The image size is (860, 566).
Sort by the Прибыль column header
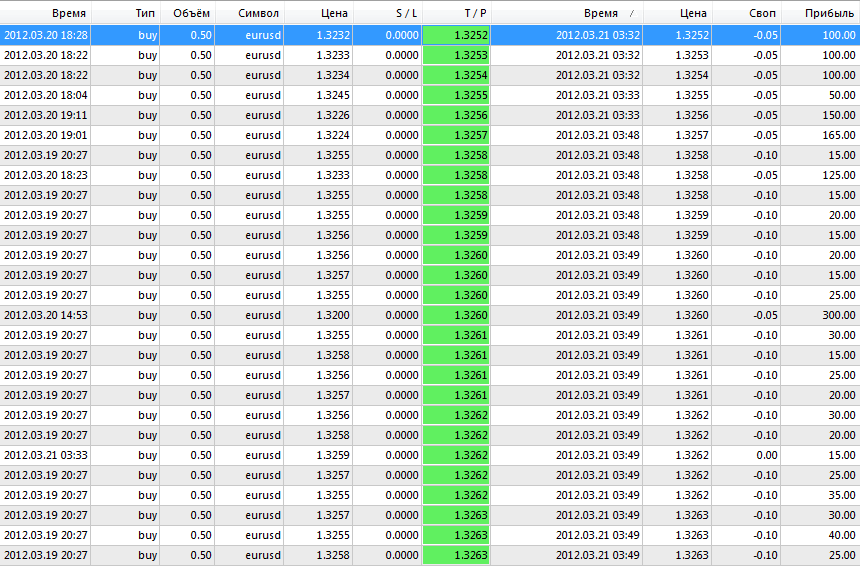[820, 13]
